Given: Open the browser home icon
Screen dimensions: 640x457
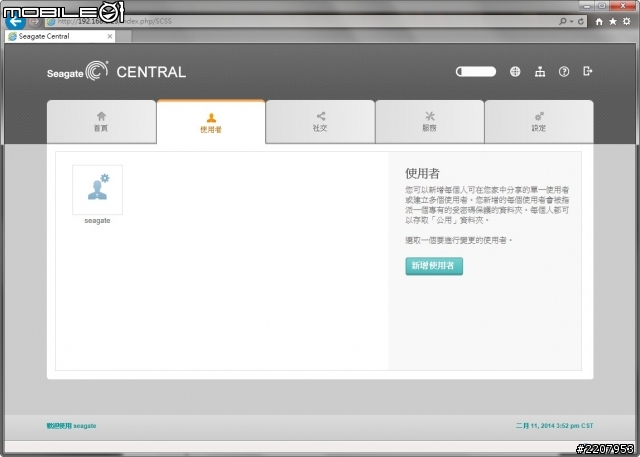Looking at the screenshot, I should click(599, 22).
